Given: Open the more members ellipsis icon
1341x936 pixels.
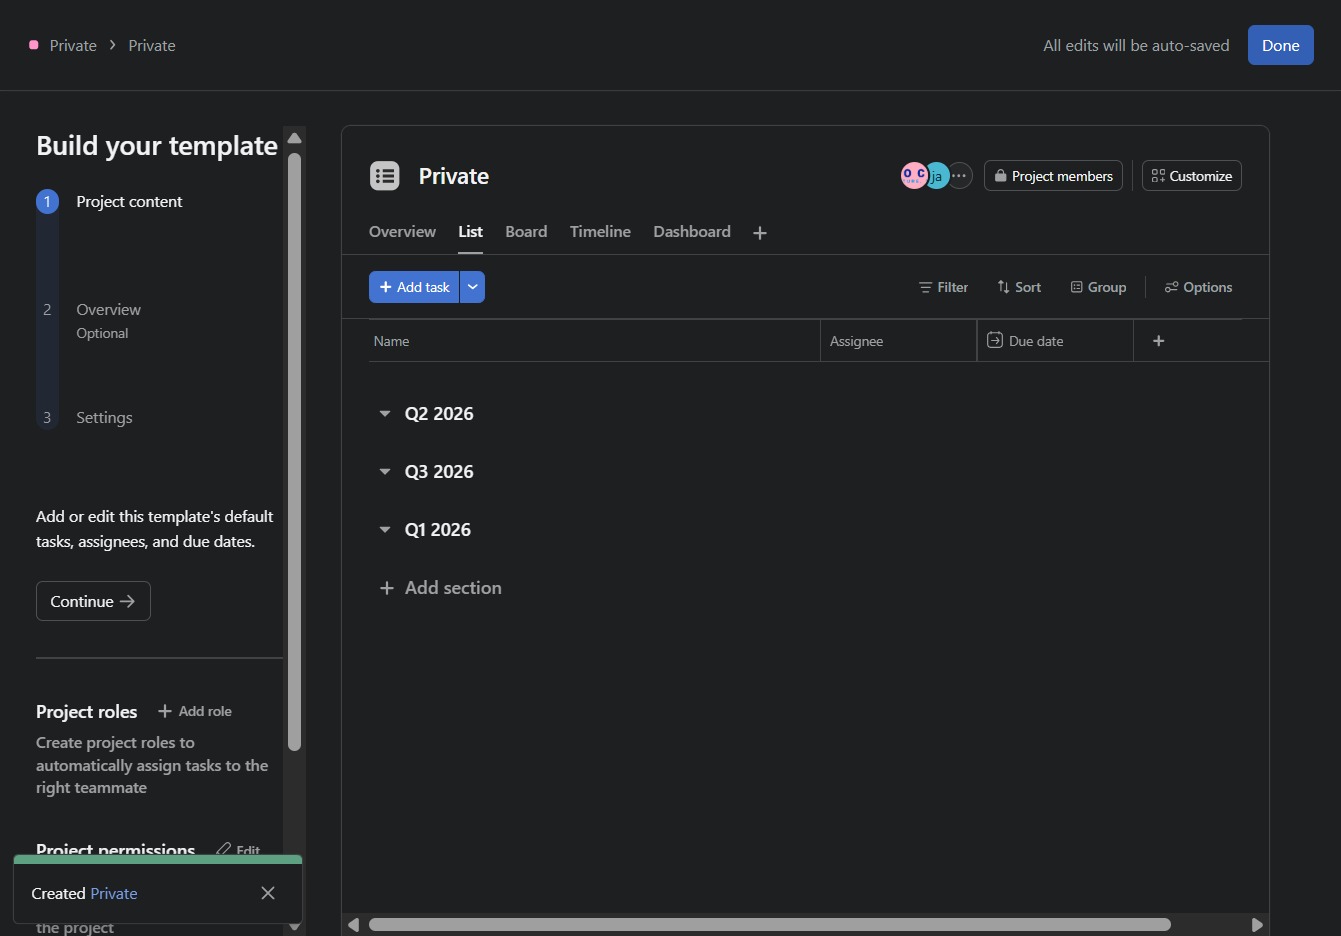Looking at the screenshot, I should coord(959,176).
